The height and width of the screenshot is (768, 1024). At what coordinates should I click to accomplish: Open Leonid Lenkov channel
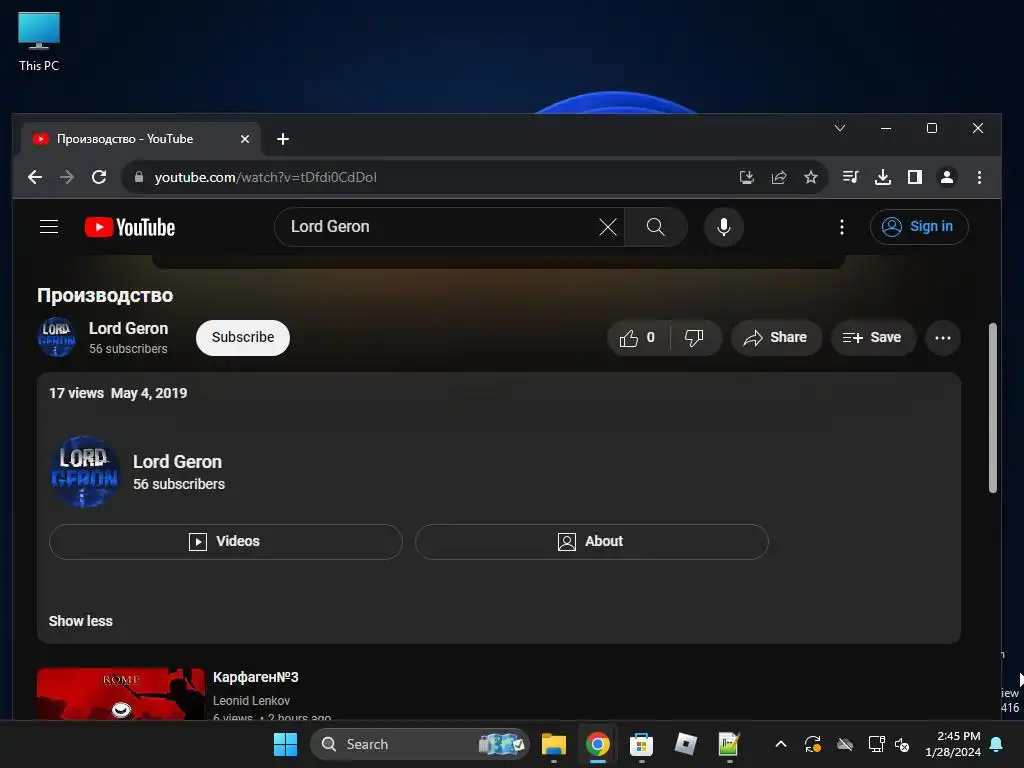[x=251, y=701]
